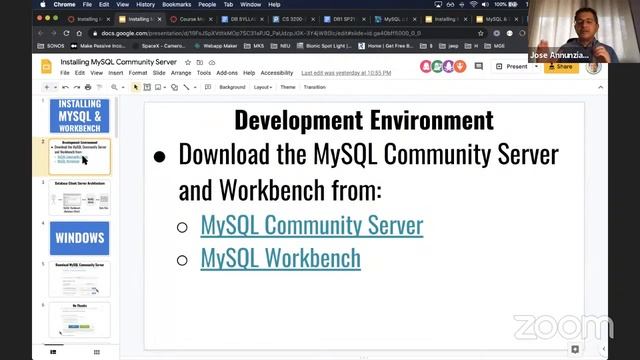Viewport: 640px width, 360px height.
Task: Star the presentation title
Action: 188,62
